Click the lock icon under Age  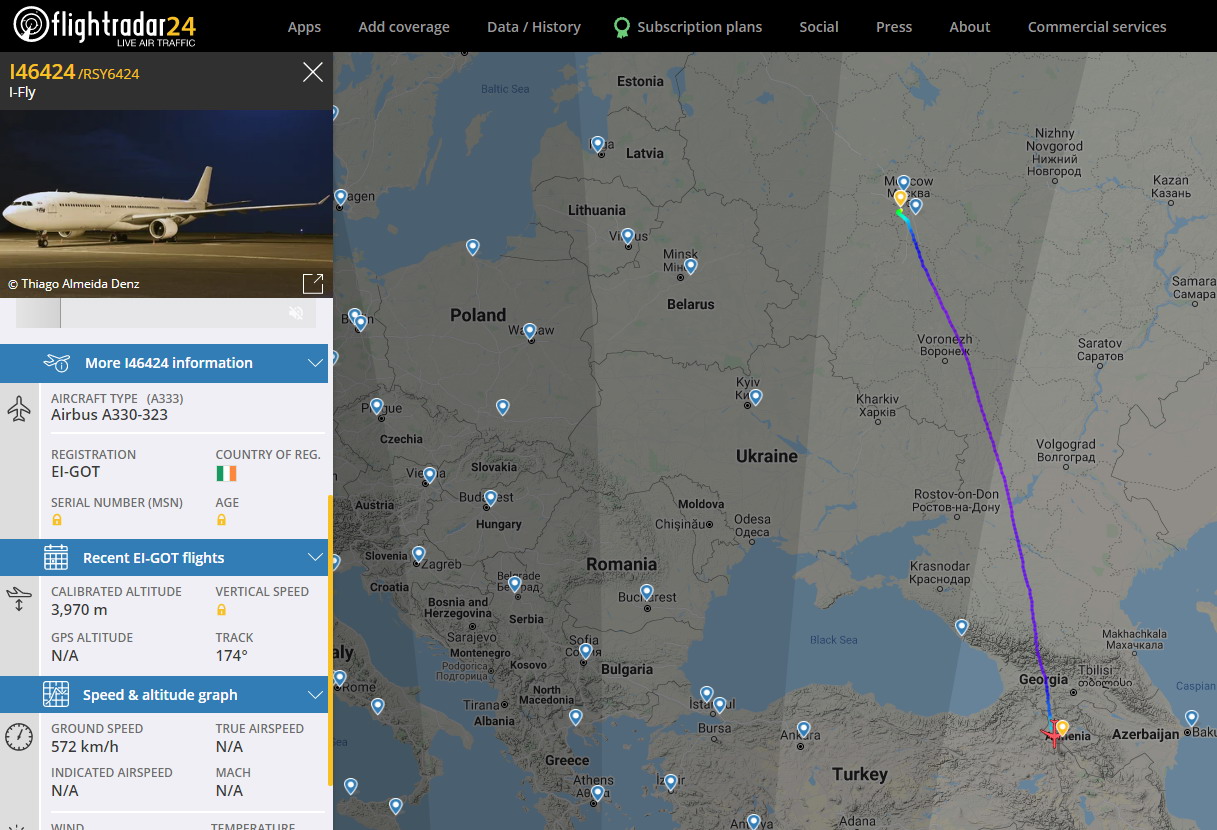(x=221, y=520)
